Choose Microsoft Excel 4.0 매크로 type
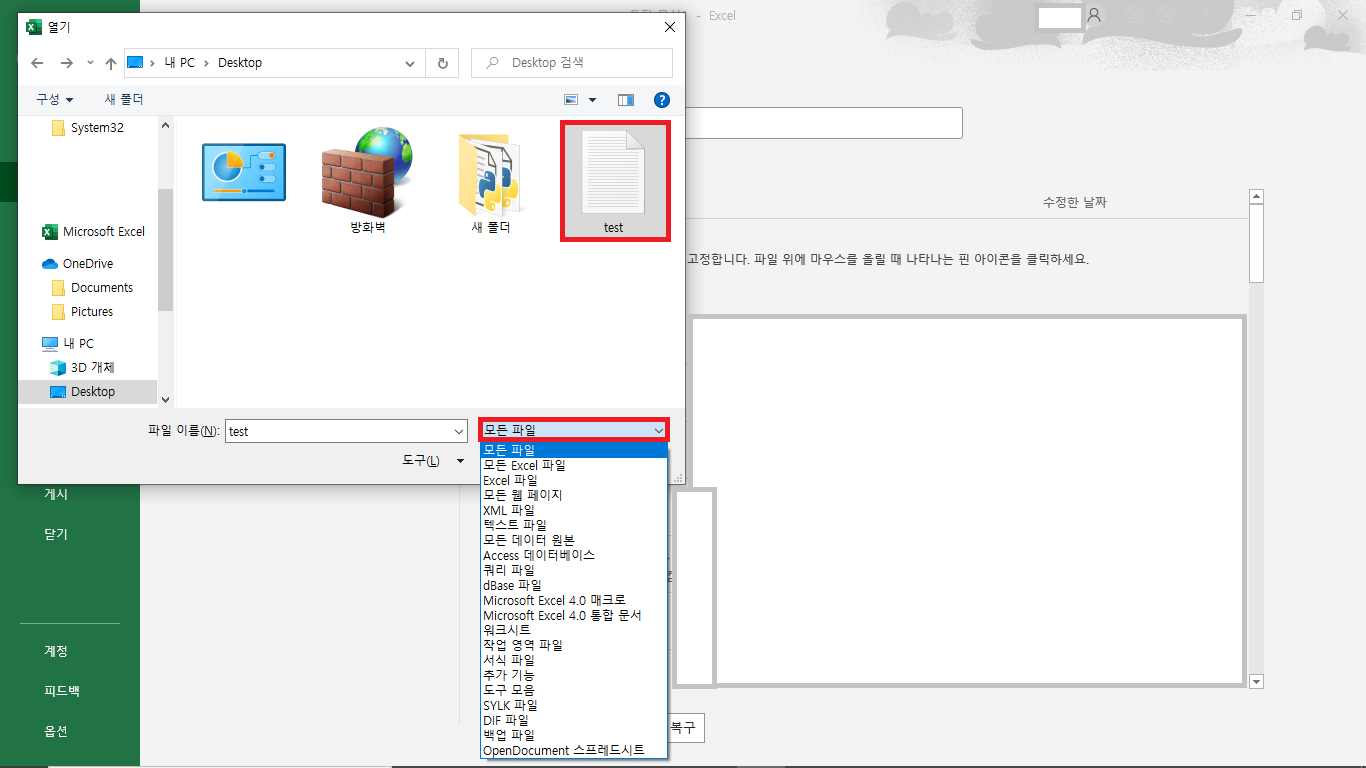This screenshot has height=768, width=1366. (573, 600)
